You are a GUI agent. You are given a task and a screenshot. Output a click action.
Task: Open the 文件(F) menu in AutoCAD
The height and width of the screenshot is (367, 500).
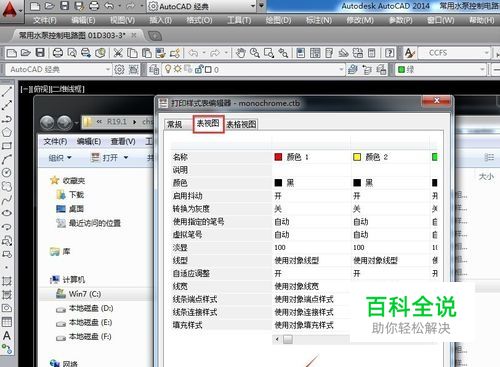click(x=45, y=20)
